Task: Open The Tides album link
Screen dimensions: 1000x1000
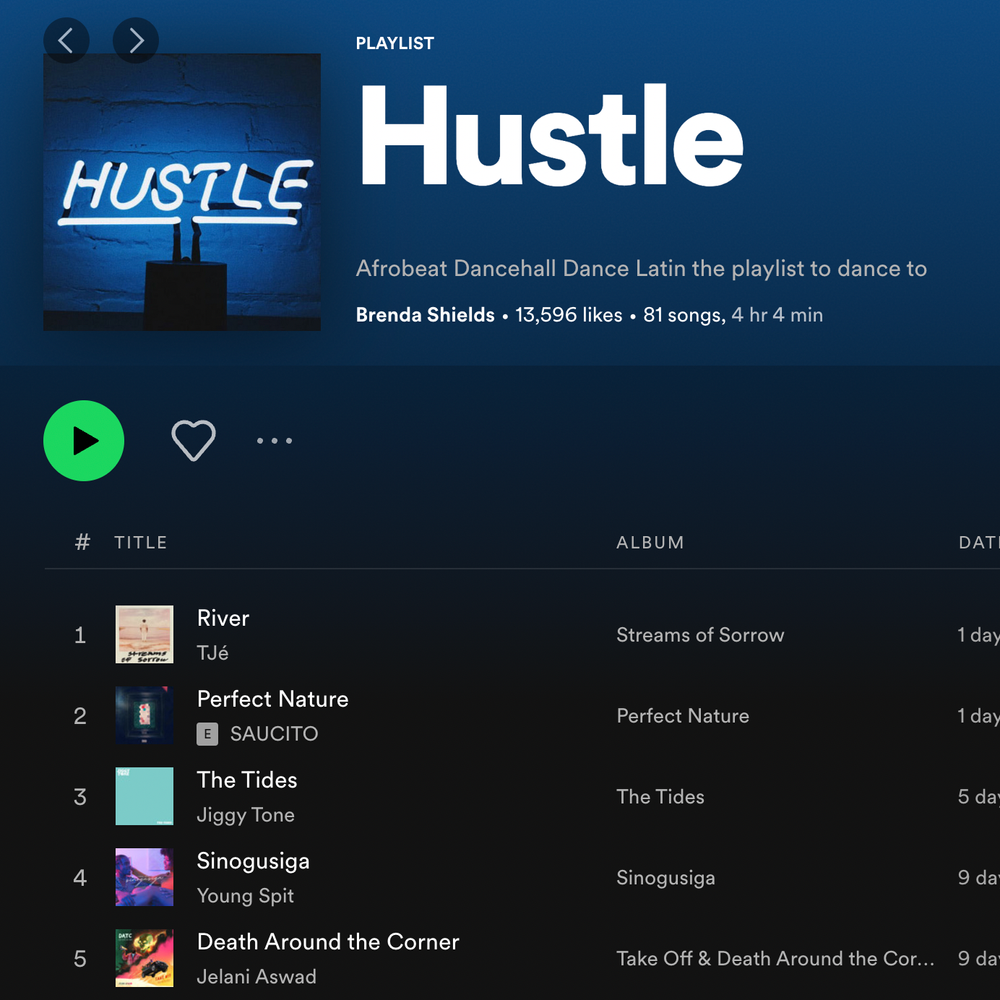Action: click(660, 797)
